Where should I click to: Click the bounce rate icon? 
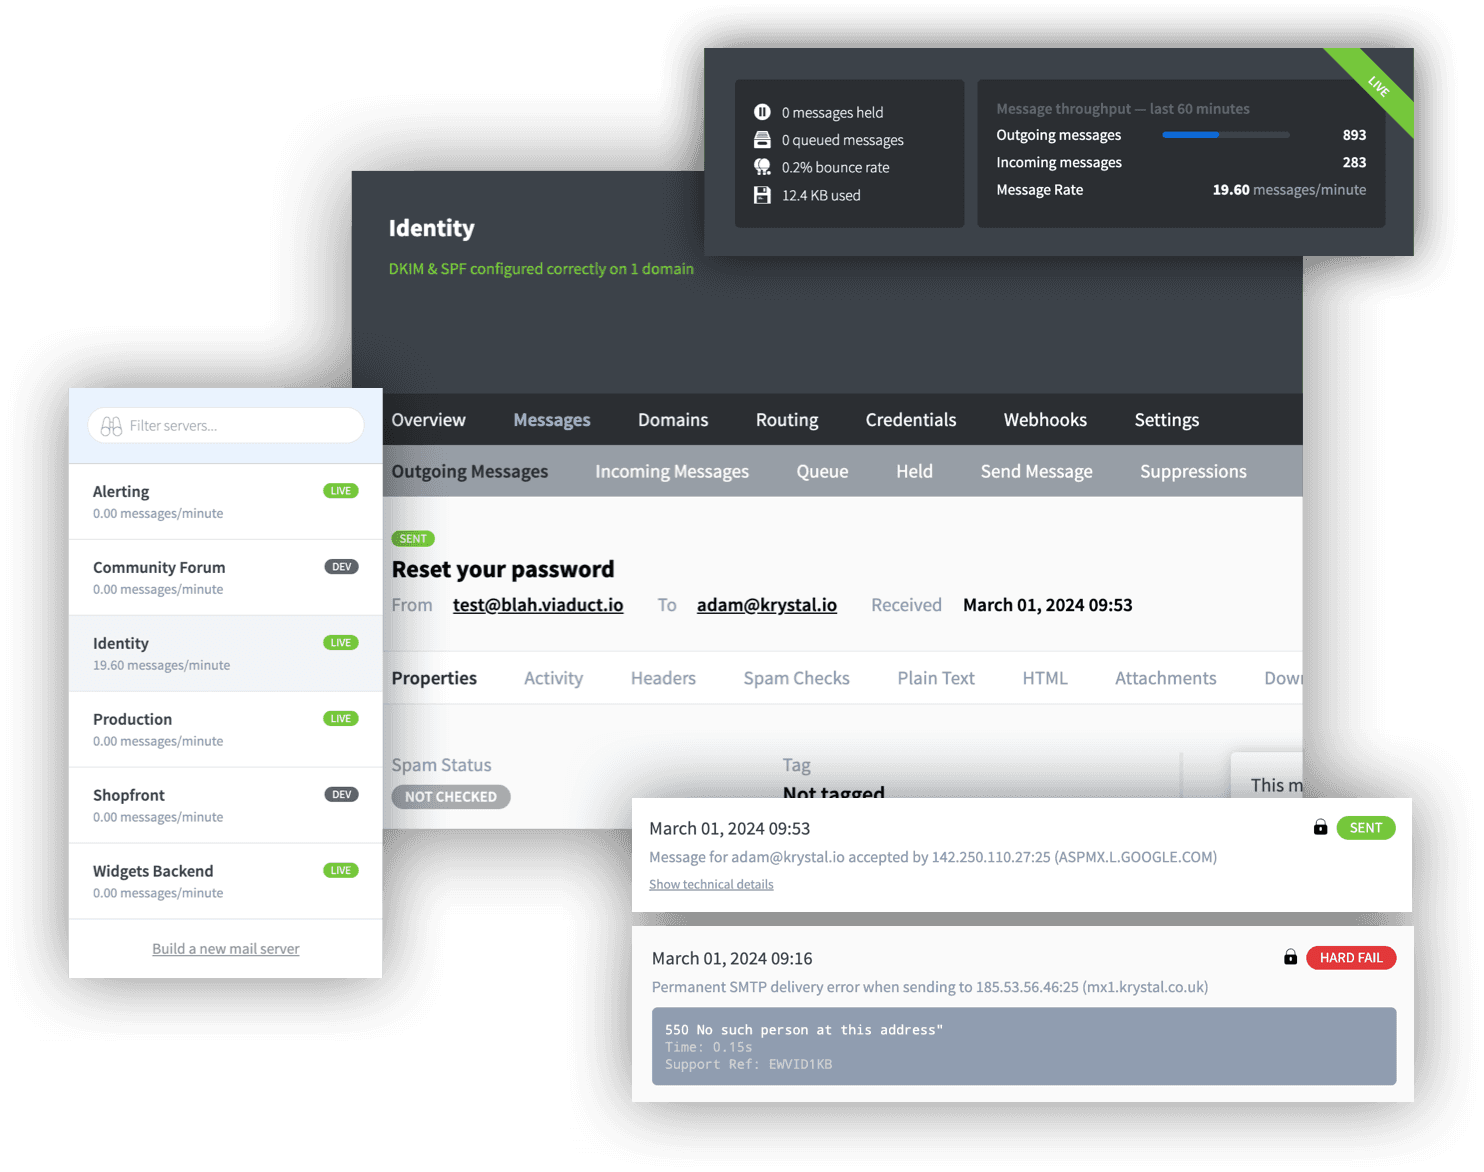[x=762, y=167]
